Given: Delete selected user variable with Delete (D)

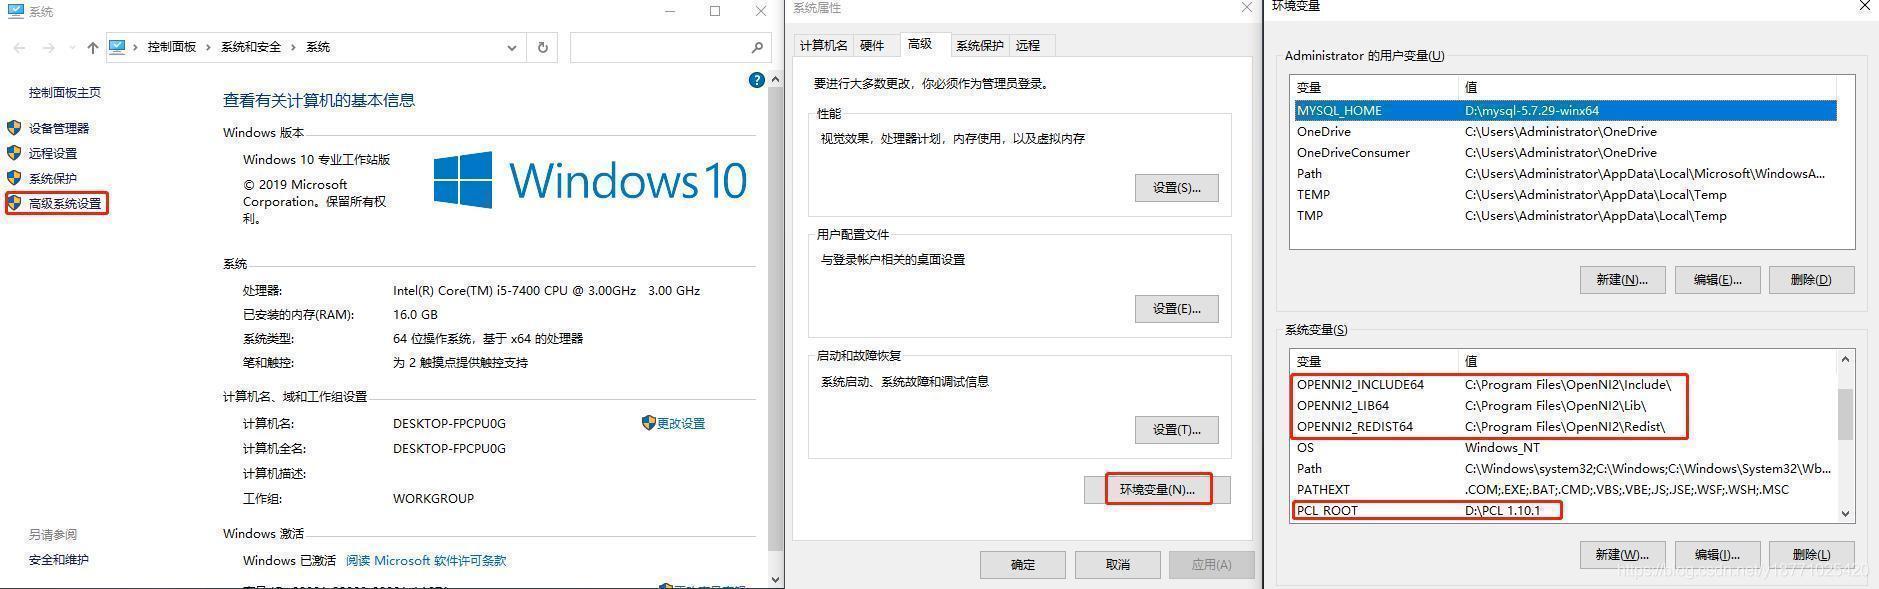Looking at the screenshot, I should (x=1811, y=279).
